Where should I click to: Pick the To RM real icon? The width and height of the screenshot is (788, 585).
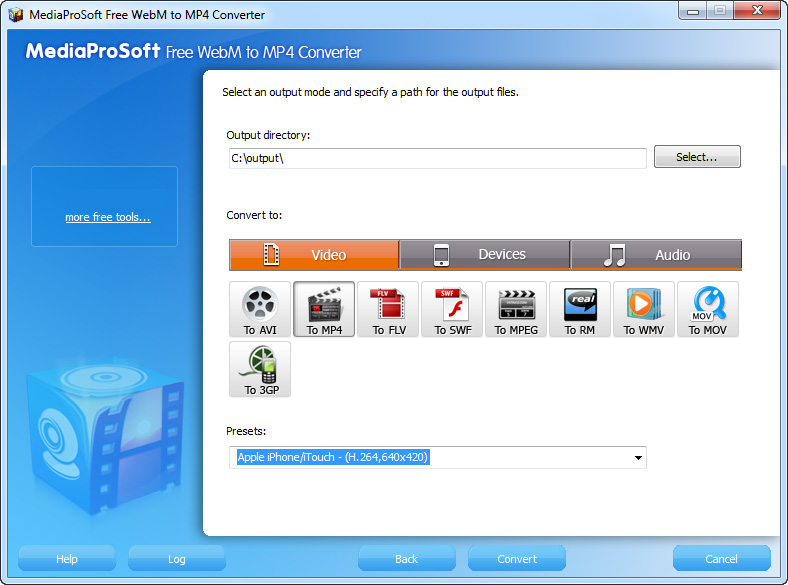click(x=580, y=309)
